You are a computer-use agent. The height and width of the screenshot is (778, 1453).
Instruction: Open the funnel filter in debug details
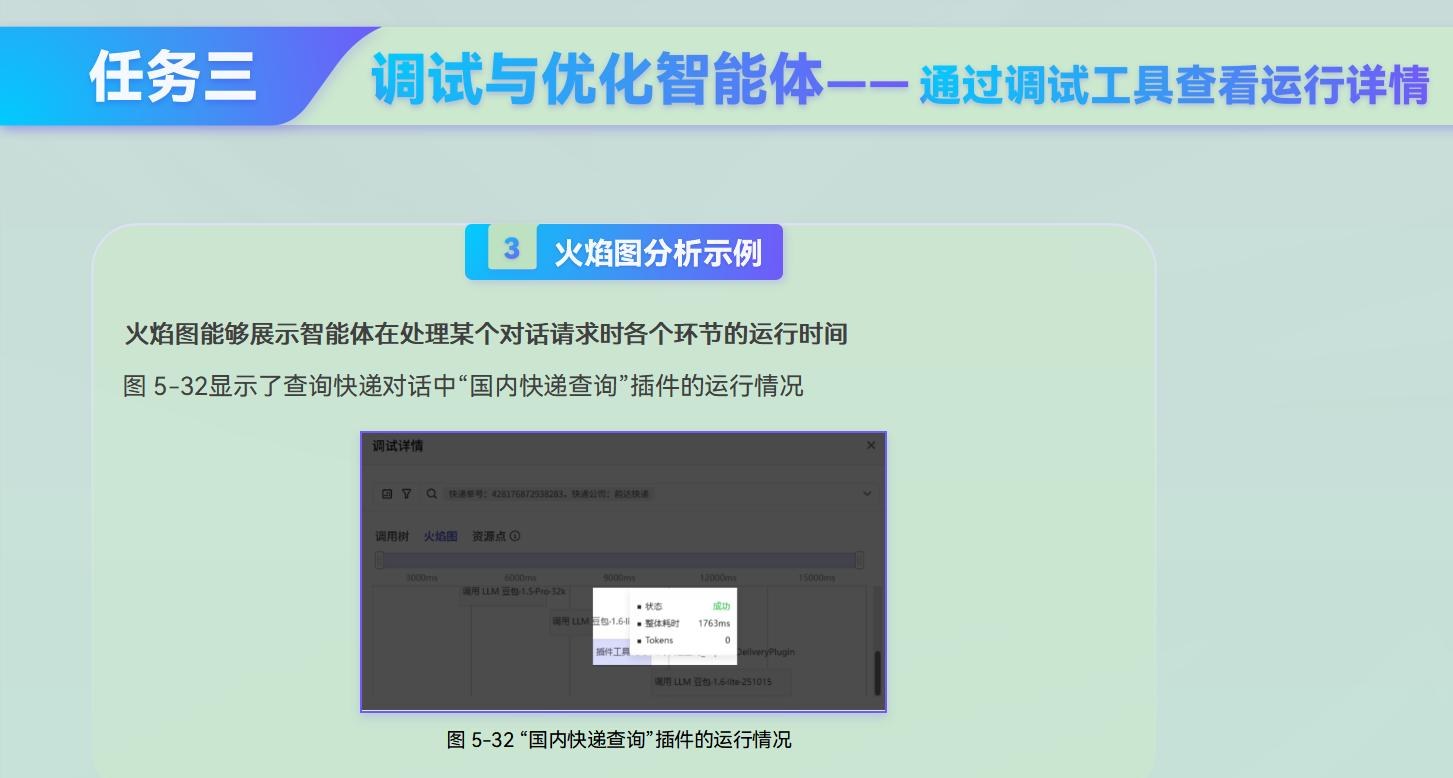click(407, 493)
